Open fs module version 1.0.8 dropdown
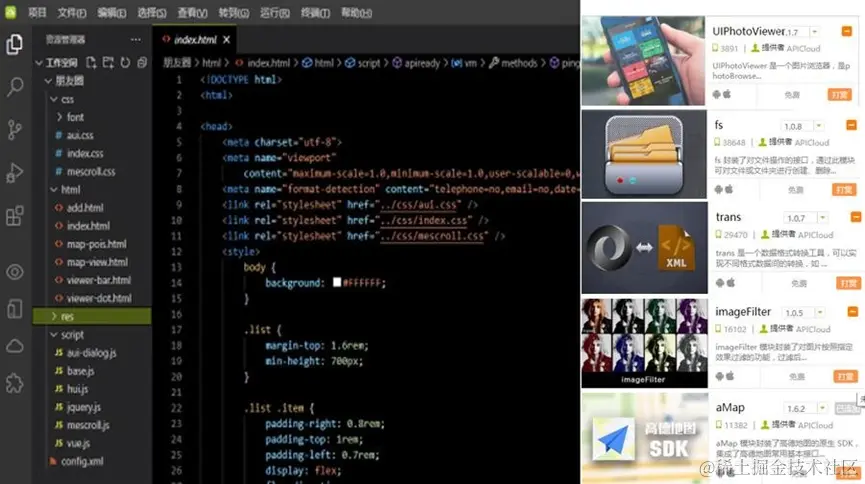This screenshot has height=484, width=865. [819, 126]
